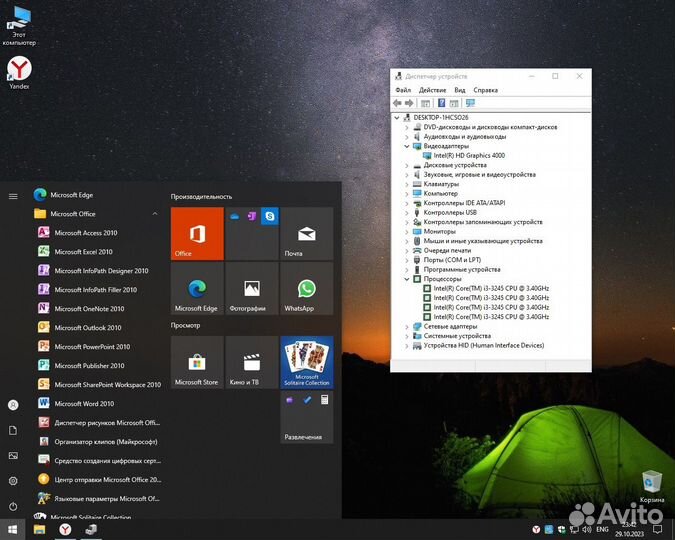This screenshot has height=540, width=675.
Task: Collapse the Microsoft Office folder
Action: tap(155, 214)
